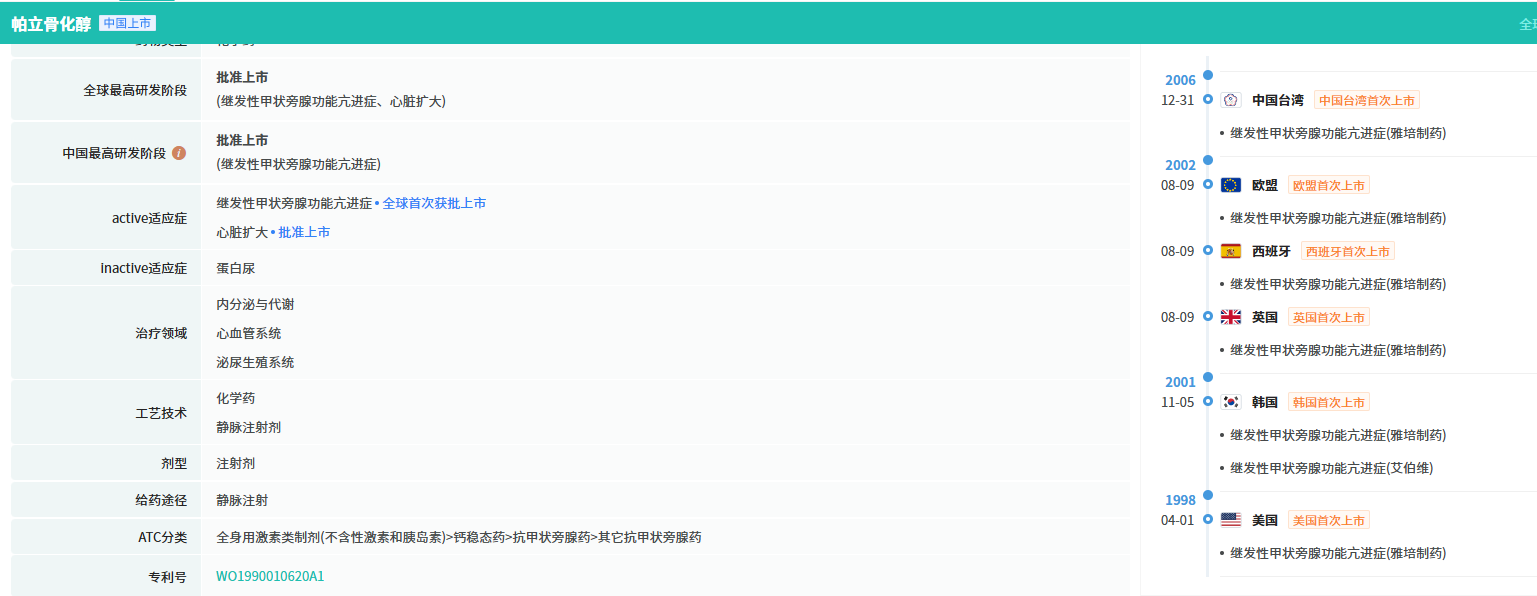This screenshot has width=1537, height=596.
Task: Click the 11-05 timeline node dot
Action: pyautogui.click(x=1208, y=401)
